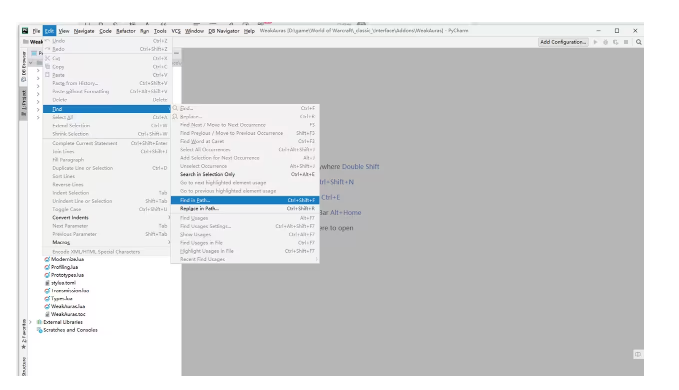The height and width of the screenshot is (390, 679).
Task: Choose Toggle Case menu entry
Action: click(x=107, y=209)
